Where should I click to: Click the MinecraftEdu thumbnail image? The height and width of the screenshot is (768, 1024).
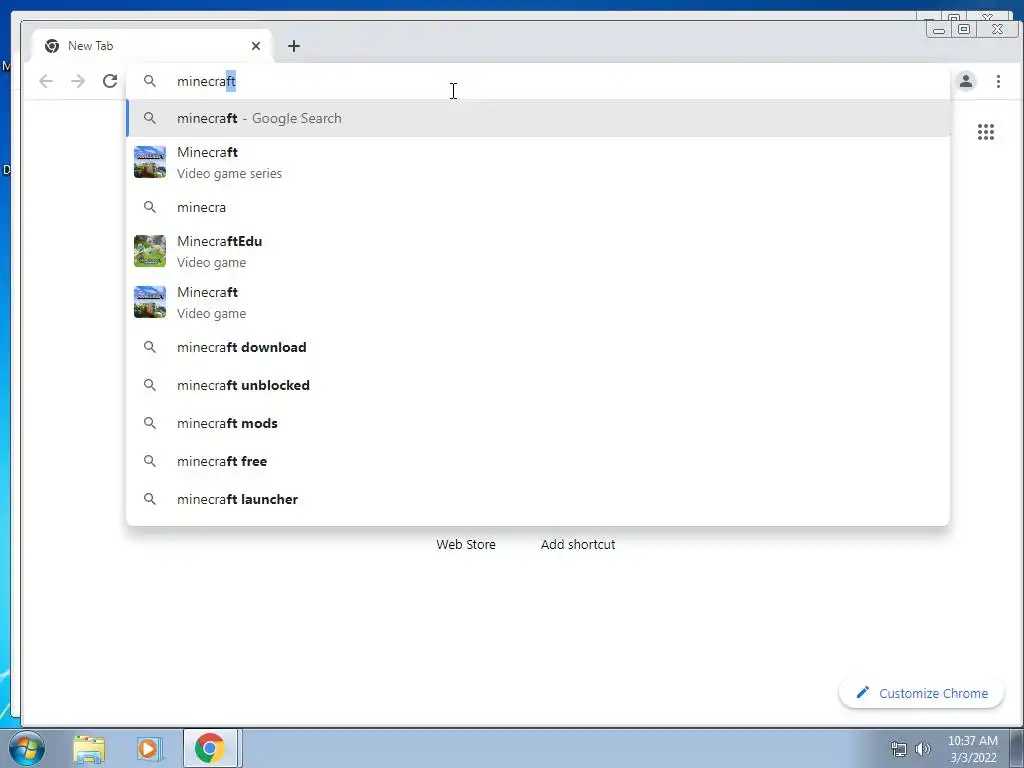150,251
